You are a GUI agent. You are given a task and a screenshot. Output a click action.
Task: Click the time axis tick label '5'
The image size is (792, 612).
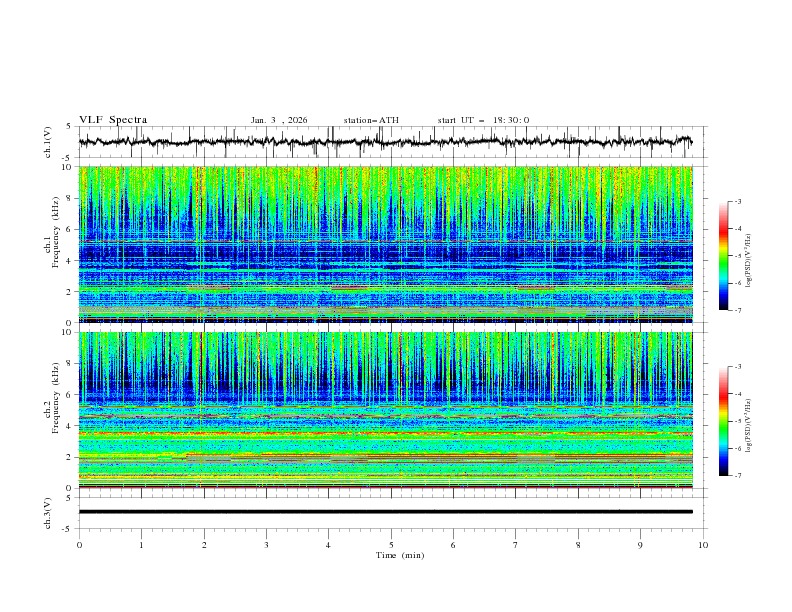click(x=391, y=545)
